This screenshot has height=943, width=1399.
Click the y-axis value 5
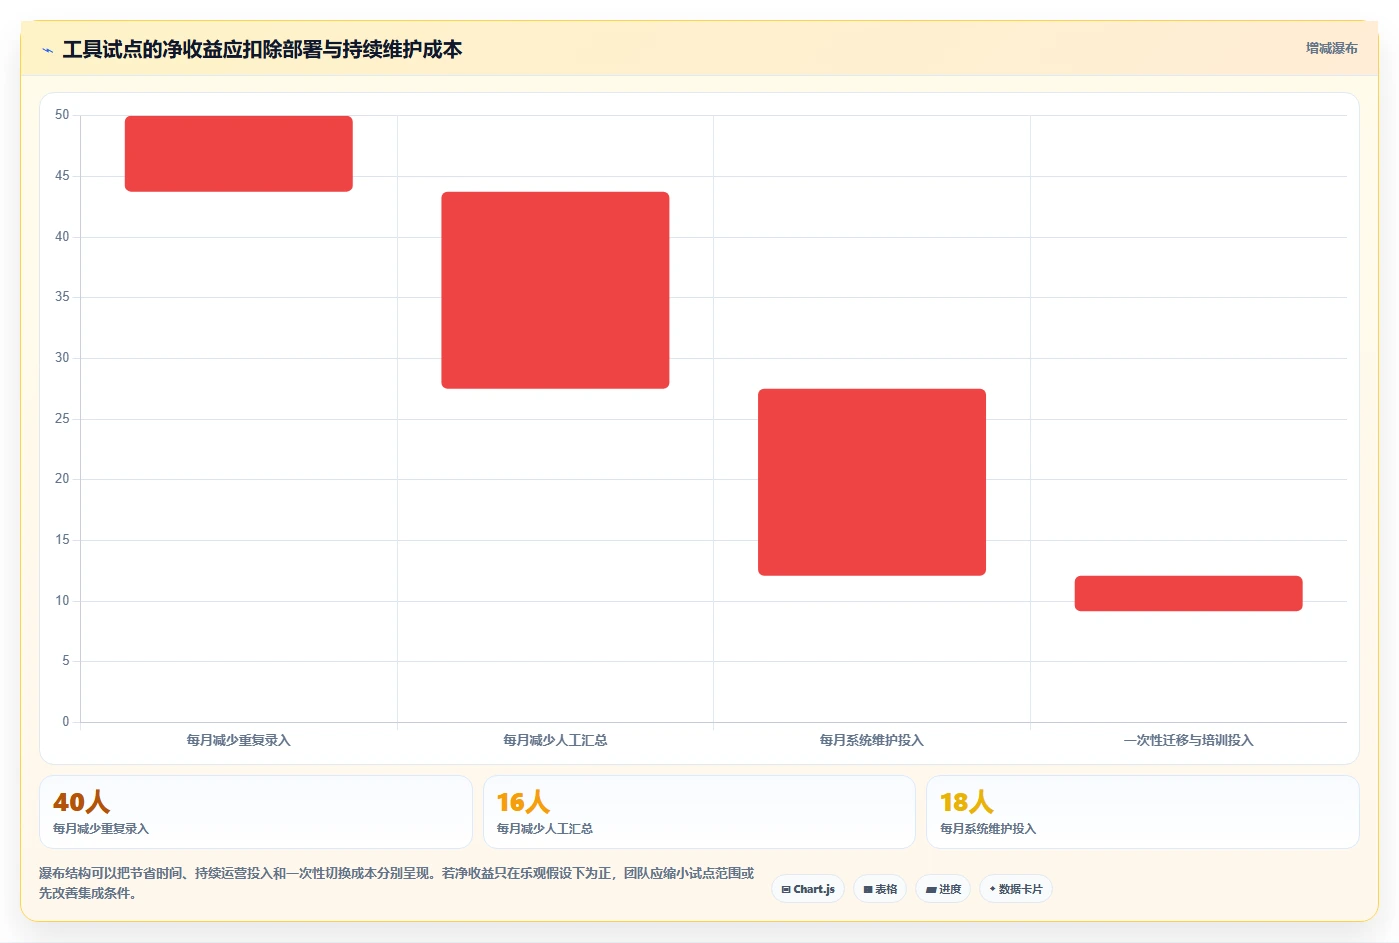pyautogui.click(x=66, y=661)
